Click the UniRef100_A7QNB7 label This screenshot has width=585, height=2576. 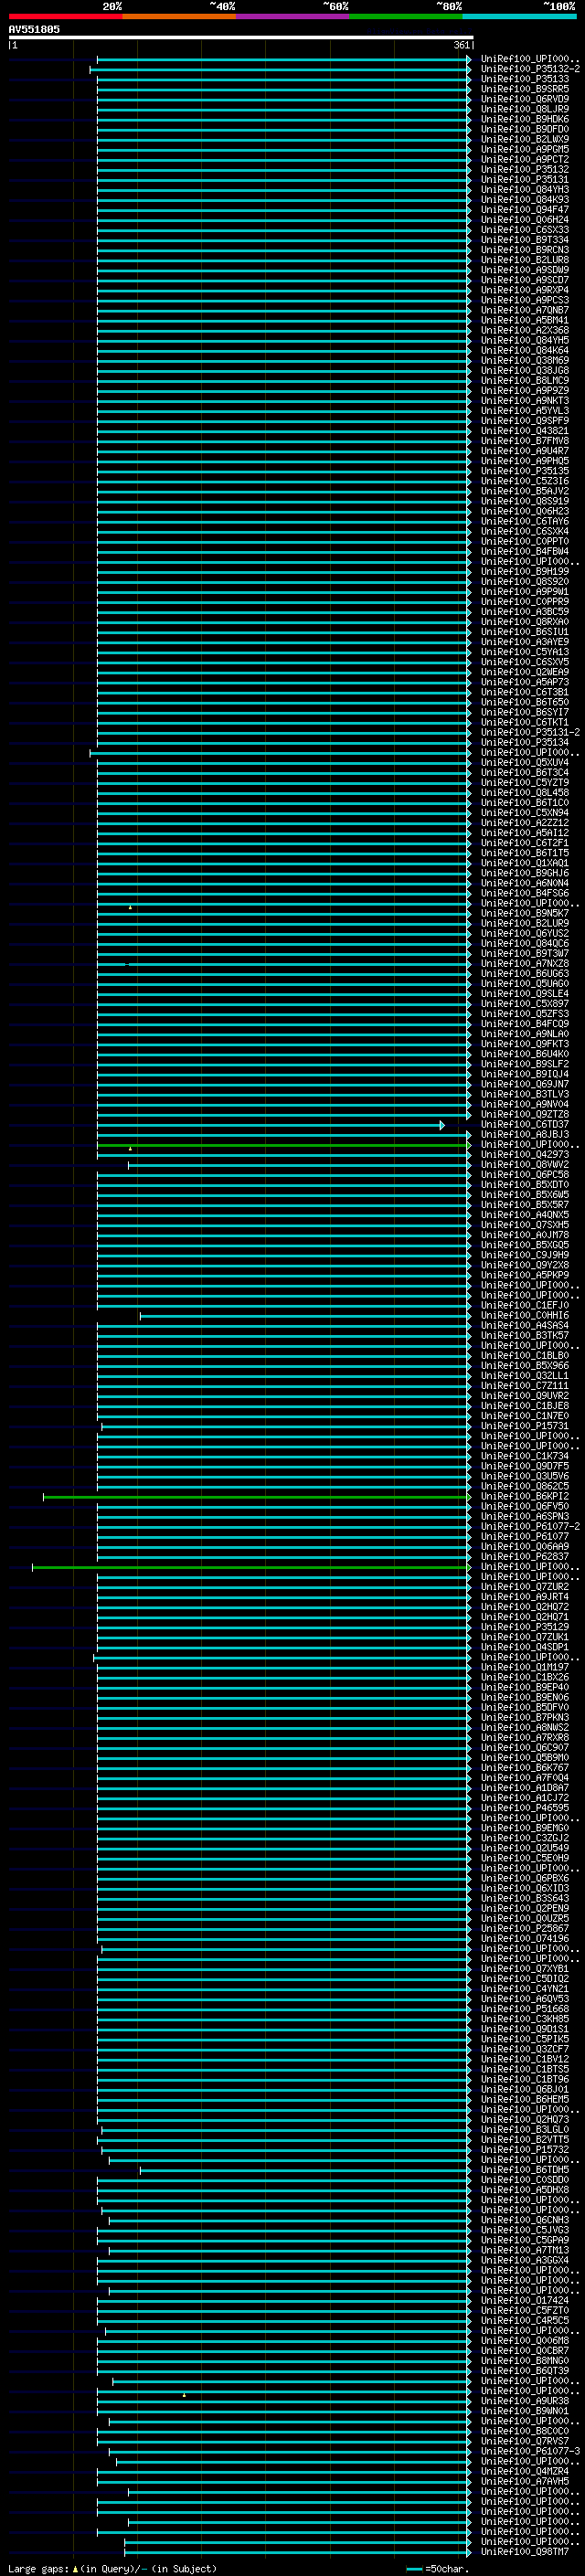coord(525,310)
